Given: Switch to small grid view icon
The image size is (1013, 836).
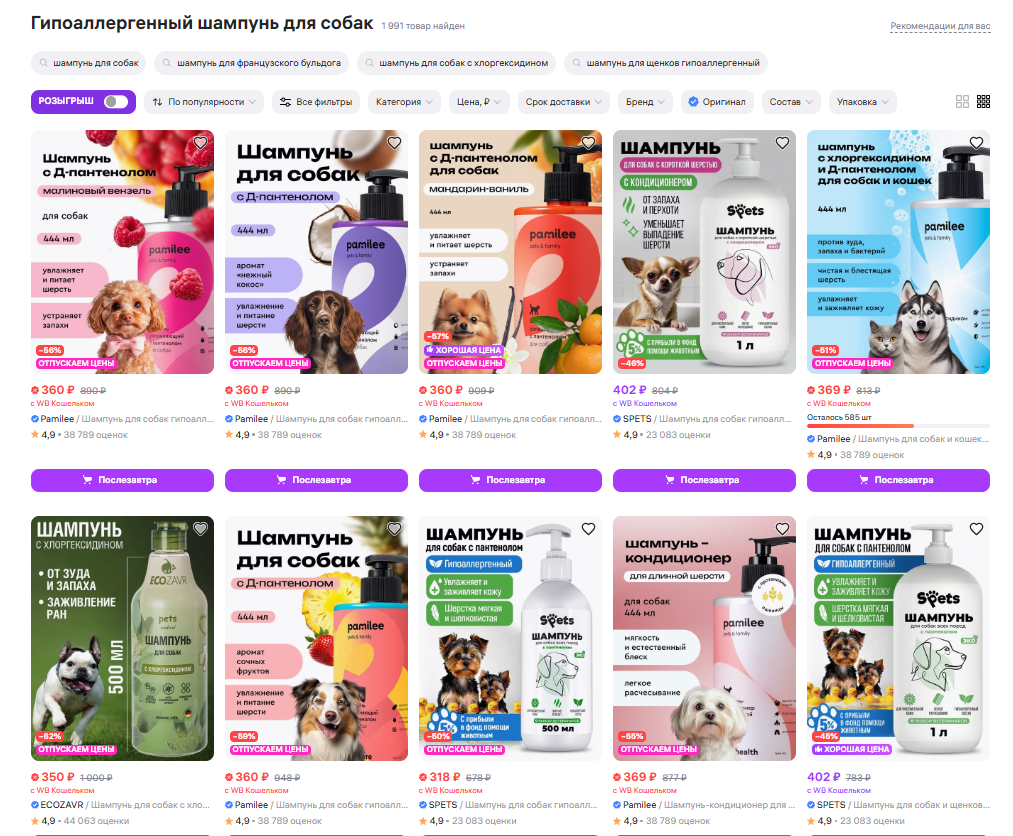Looking at the screenshot, I should coord(983,101).
